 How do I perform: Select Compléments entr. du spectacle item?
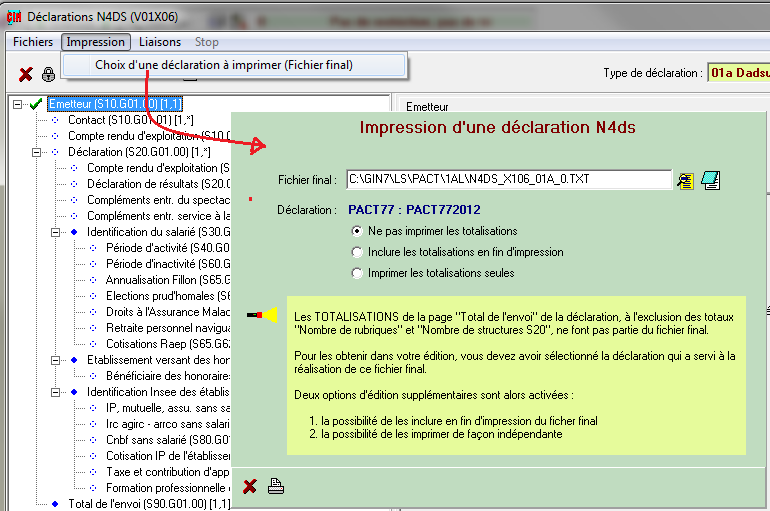158,200
